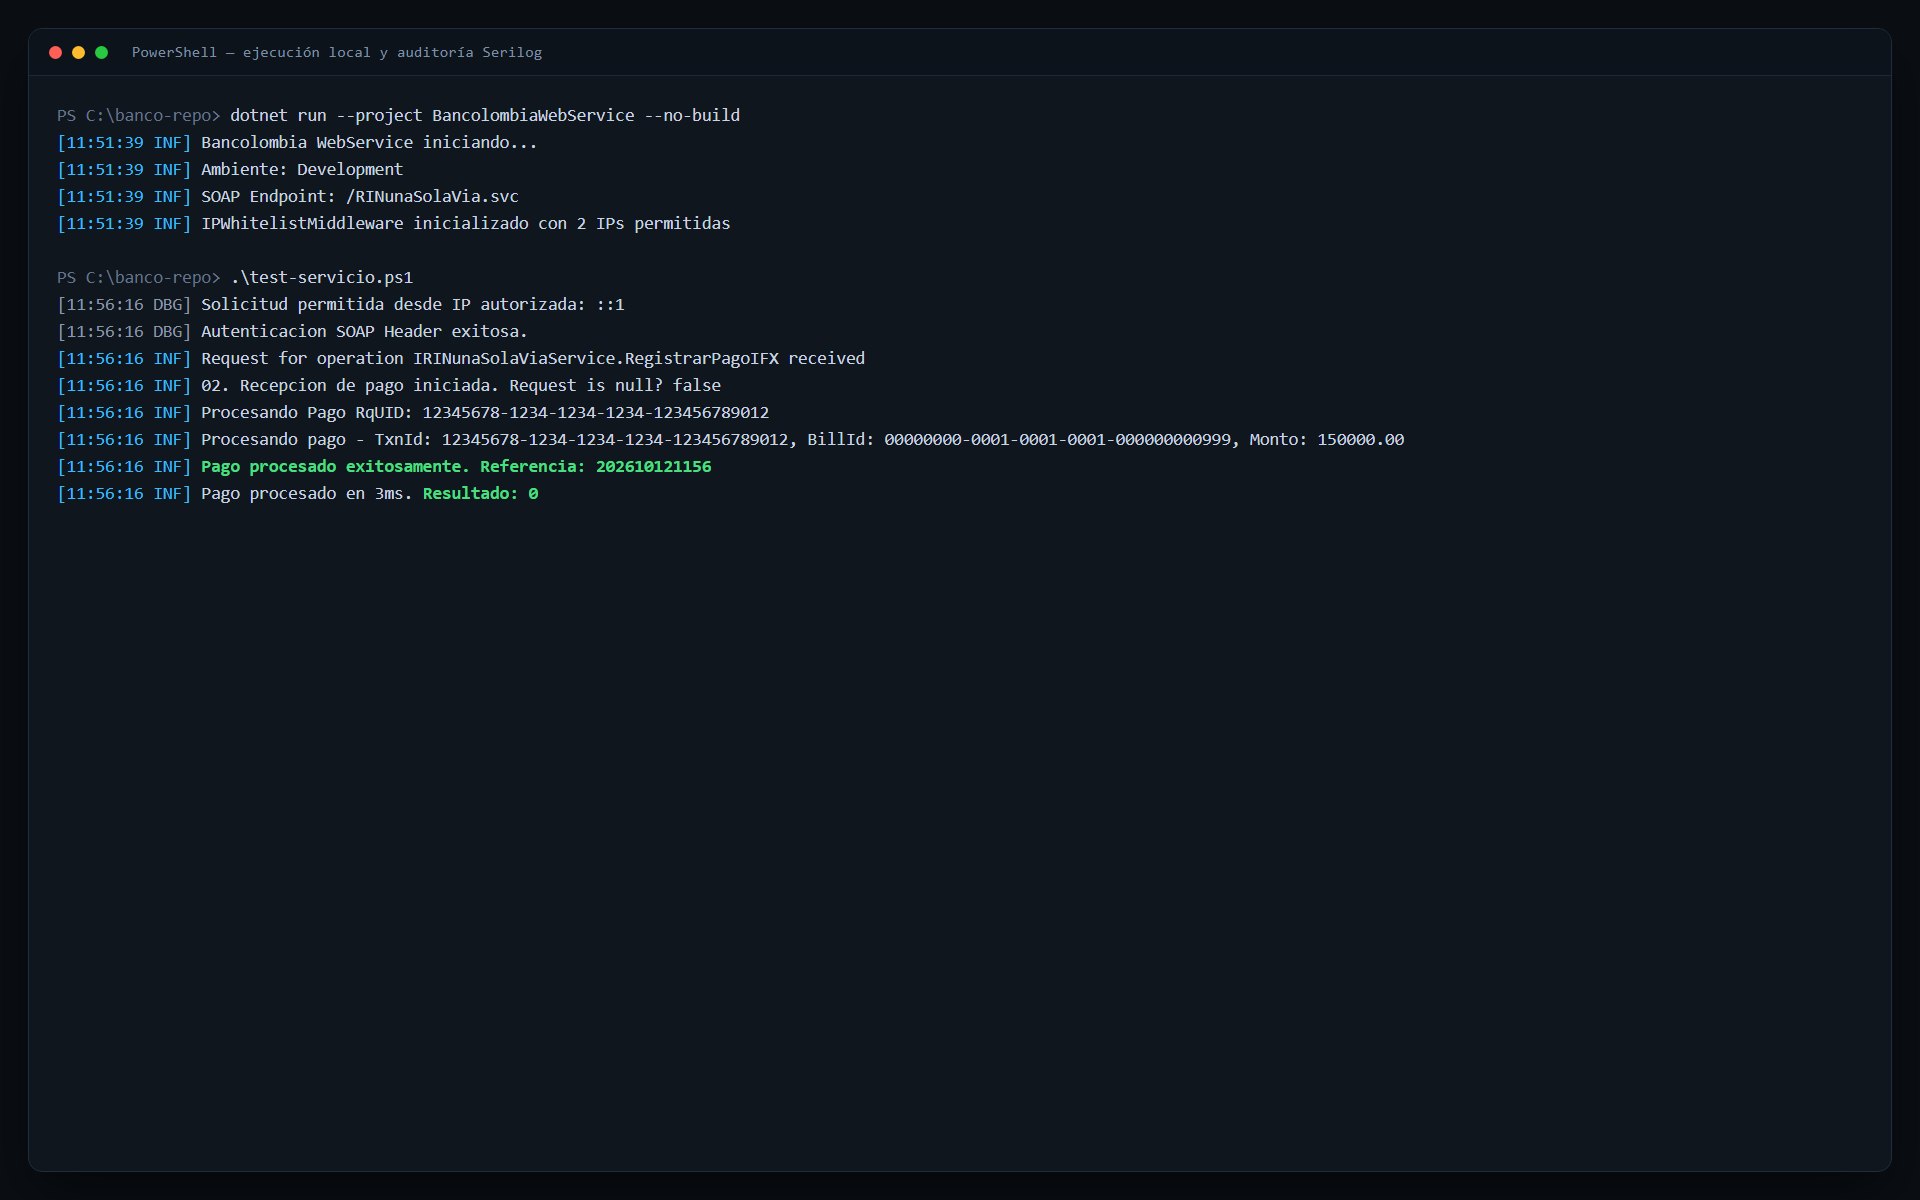1920x1200 pixels.
Task: Click the first 'PS C:\banco-repo>' prompt
Action: 138,115
